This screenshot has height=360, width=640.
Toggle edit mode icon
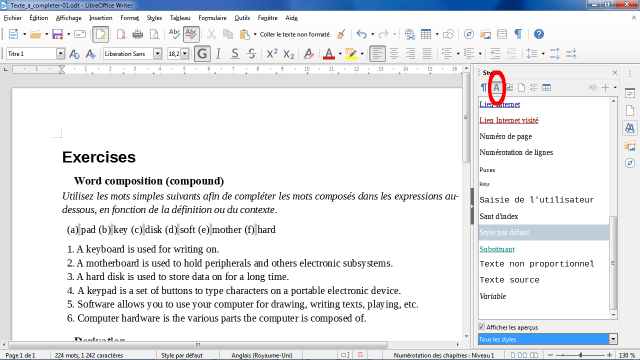click(100, 34)
